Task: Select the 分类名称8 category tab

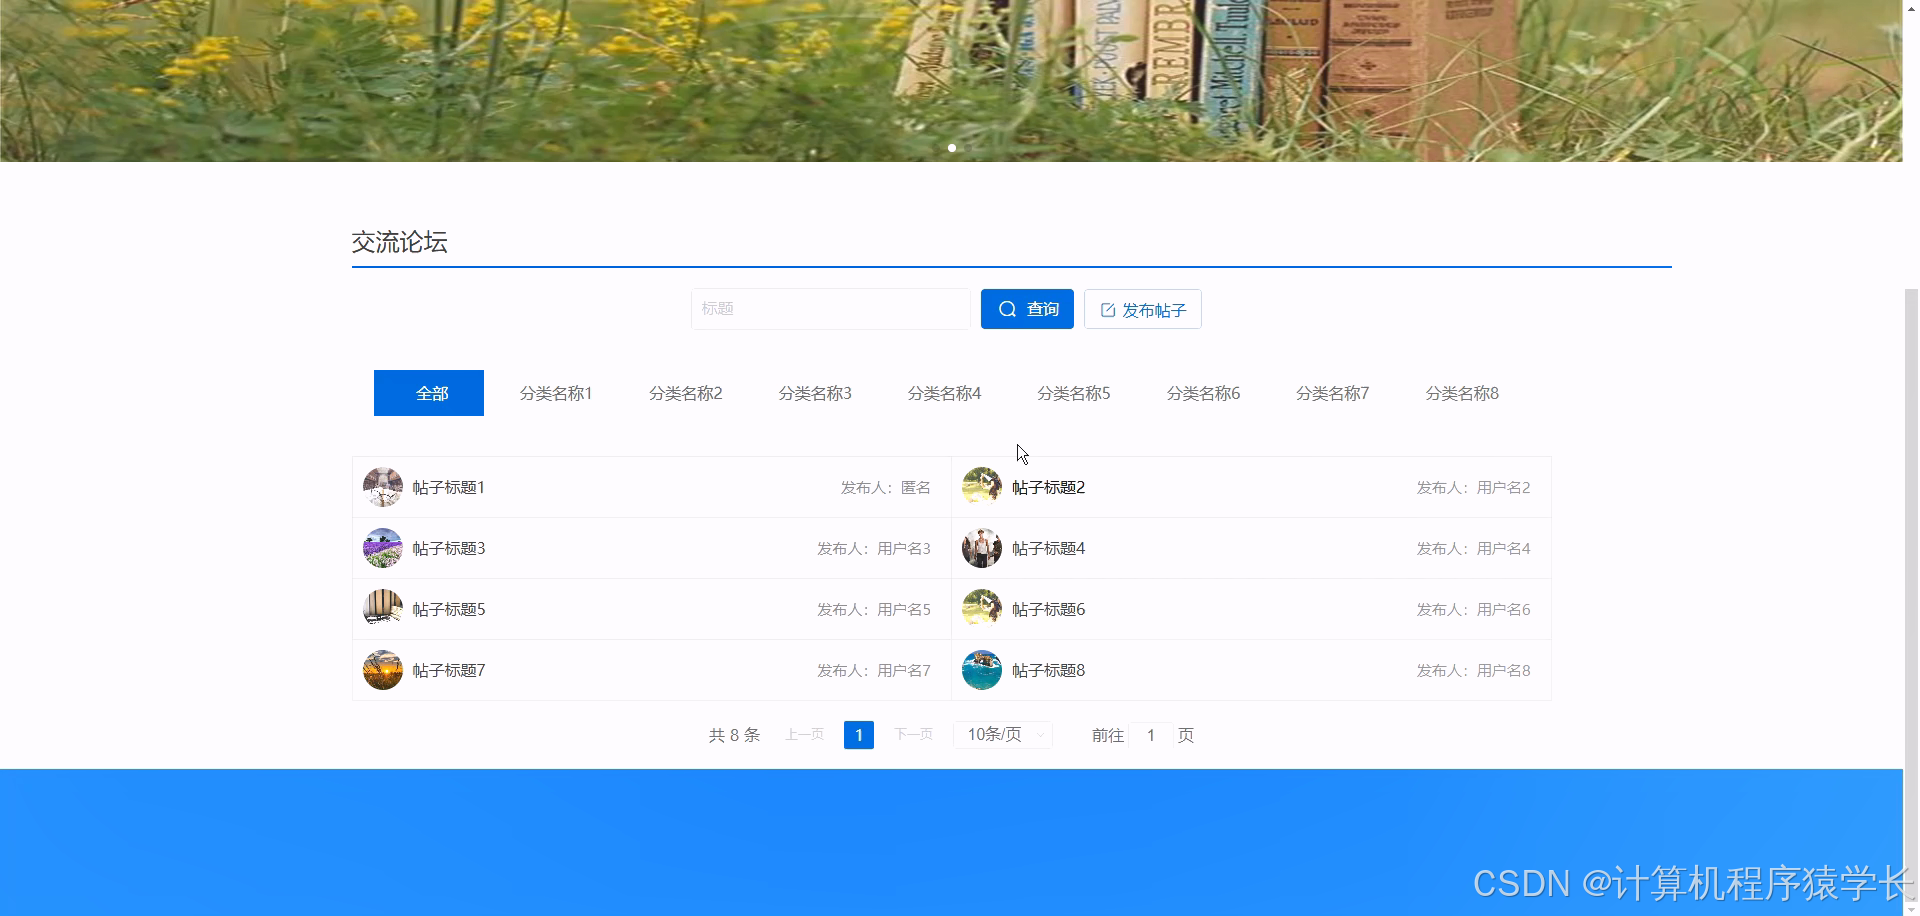Action: pyautogui.click(x=1461, y=393)
